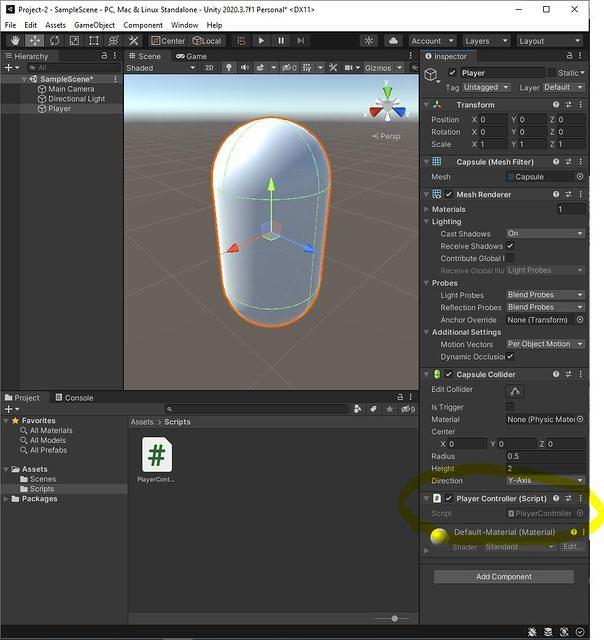This screenshot has width=604, height=640.
Task: Pause the game playback
Action: [281, 41]
